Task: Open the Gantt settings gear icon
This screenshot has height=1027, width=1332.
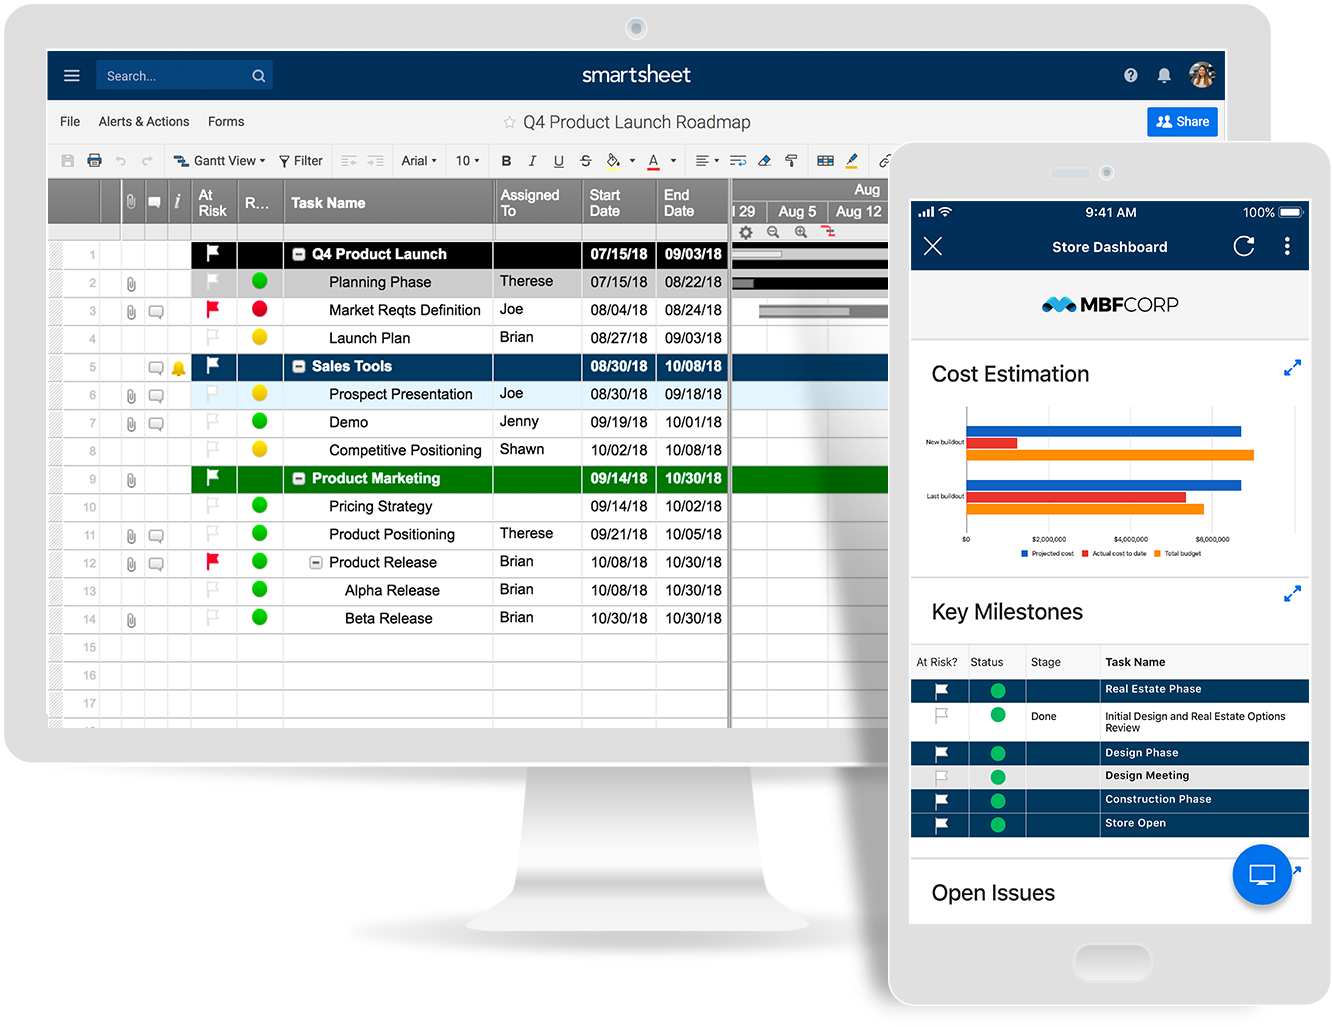Action: (x=745, y=232)
